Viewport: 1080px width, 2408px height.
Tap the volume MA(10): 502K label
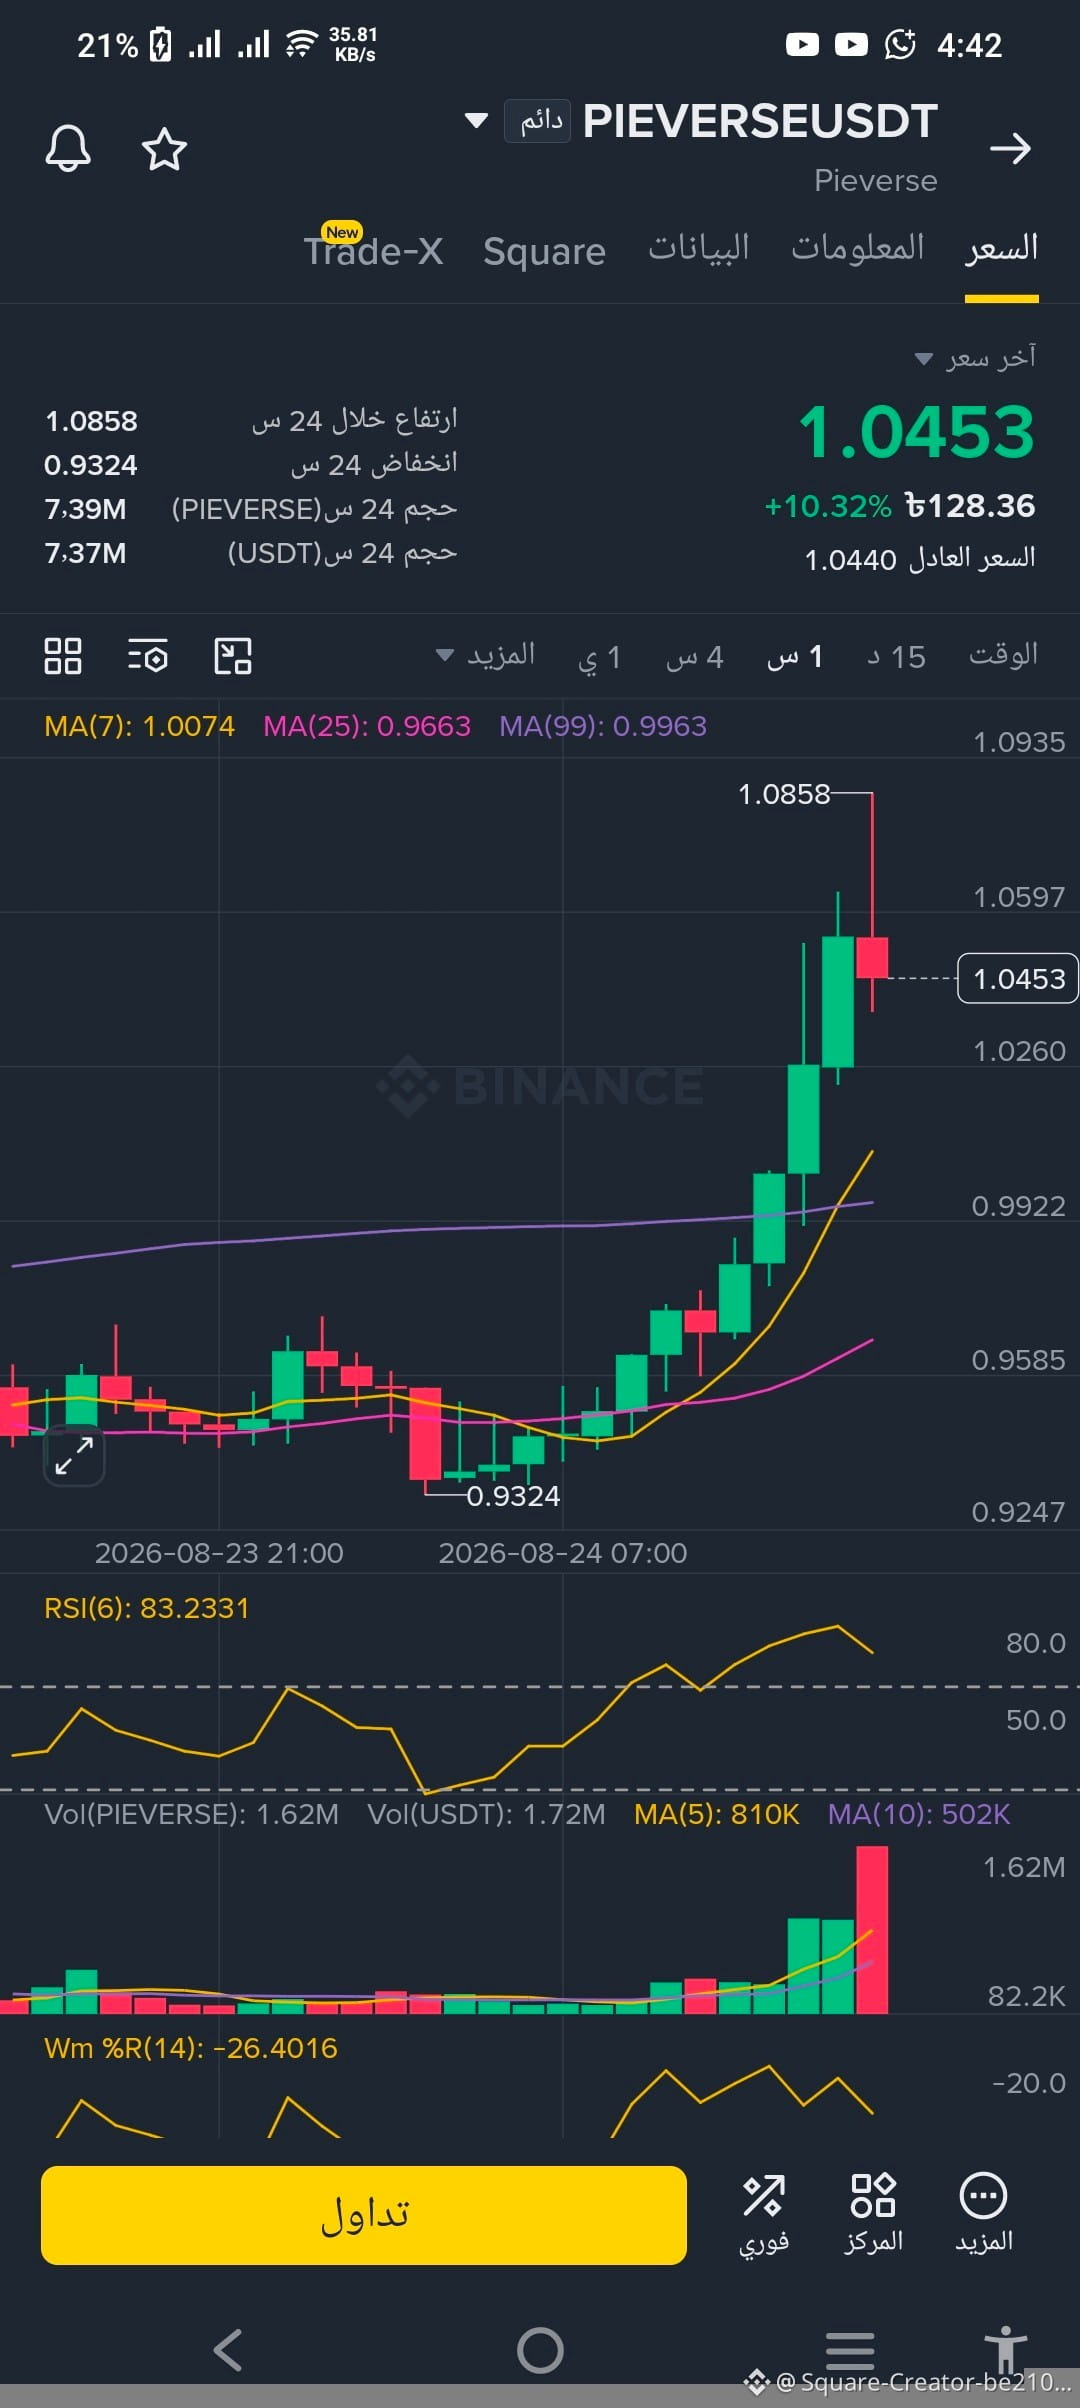click(x=919, y=1814)
